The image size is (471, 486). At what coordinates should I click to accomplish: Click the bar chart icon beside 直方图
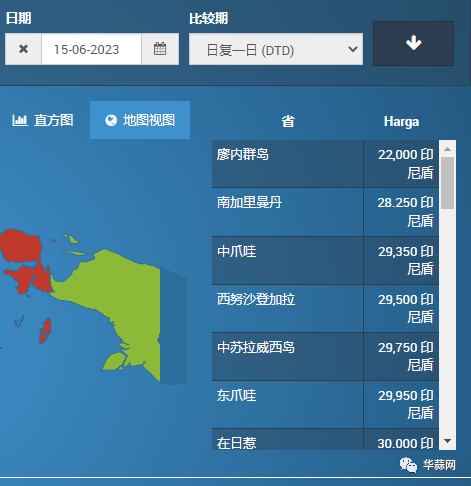click(x=20, y=120)
